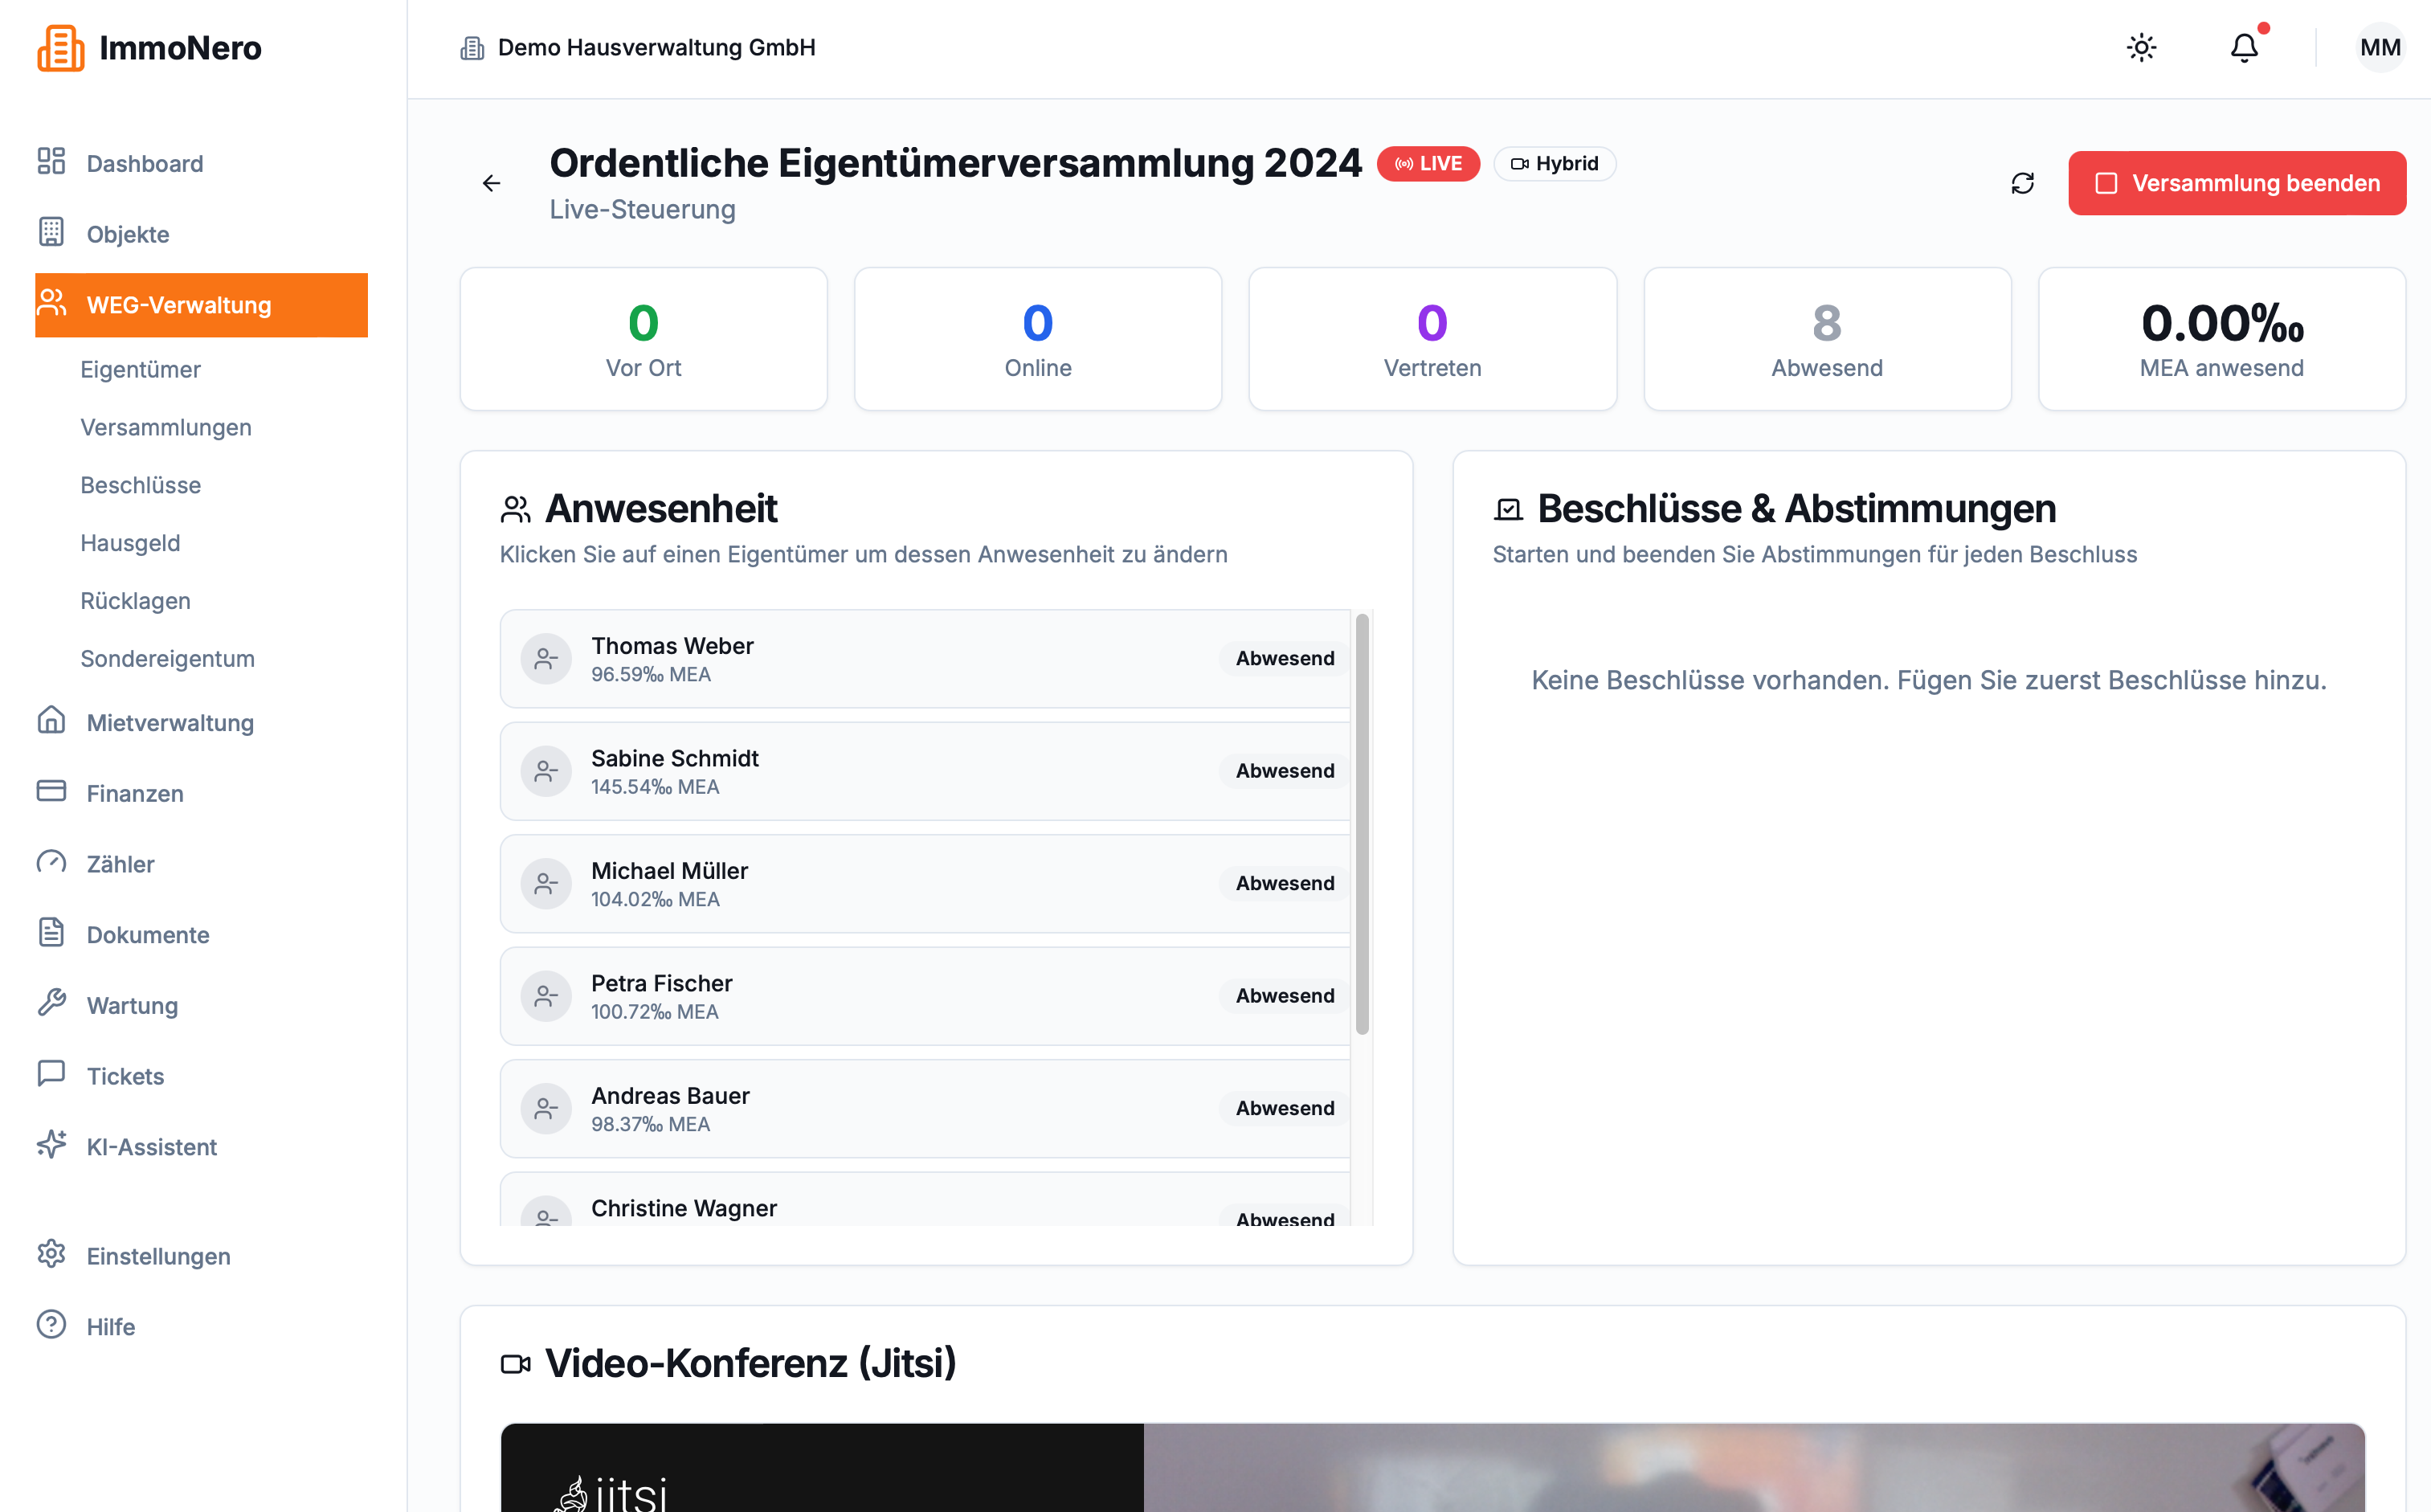The width and height of the screenshot is (2431, 1512).
Task: Click the Mietverwaltung house icon
Action: (51, 721)
